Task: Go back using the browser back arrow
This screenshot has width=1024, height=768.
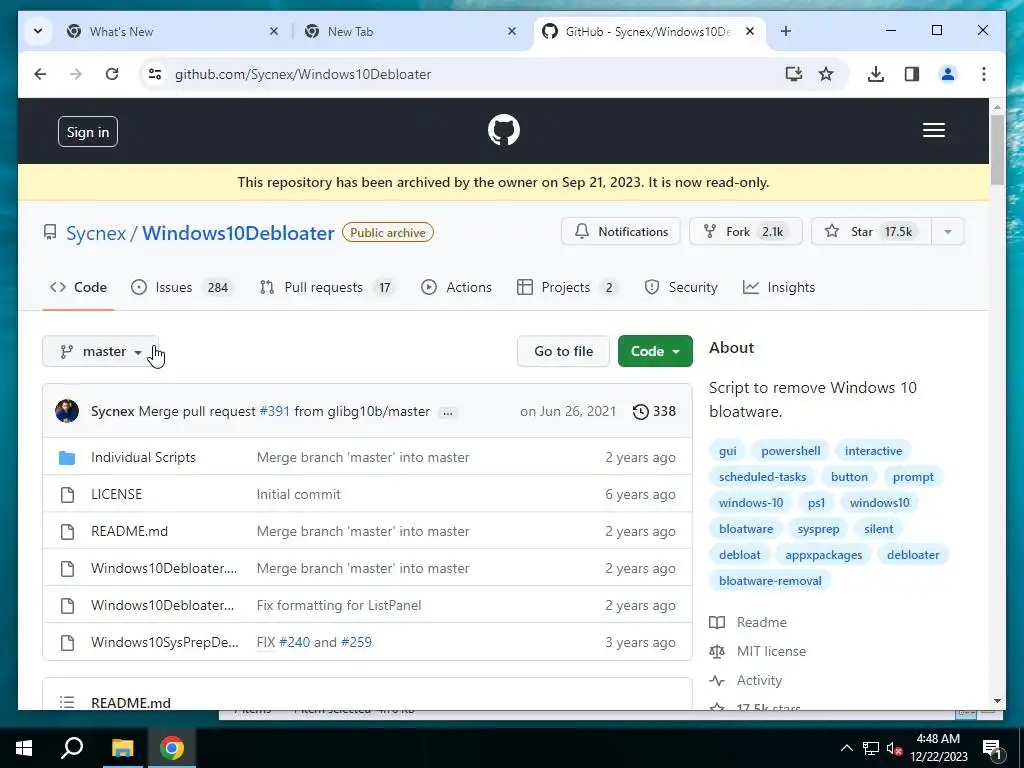Action: click(40, 74)
